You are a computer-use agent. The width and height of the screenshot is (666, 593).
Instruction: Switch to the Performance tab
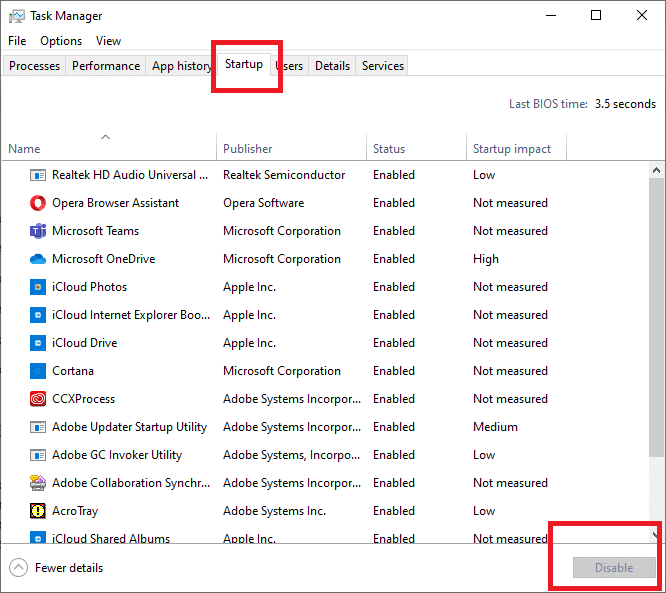[x=106, y=66]
